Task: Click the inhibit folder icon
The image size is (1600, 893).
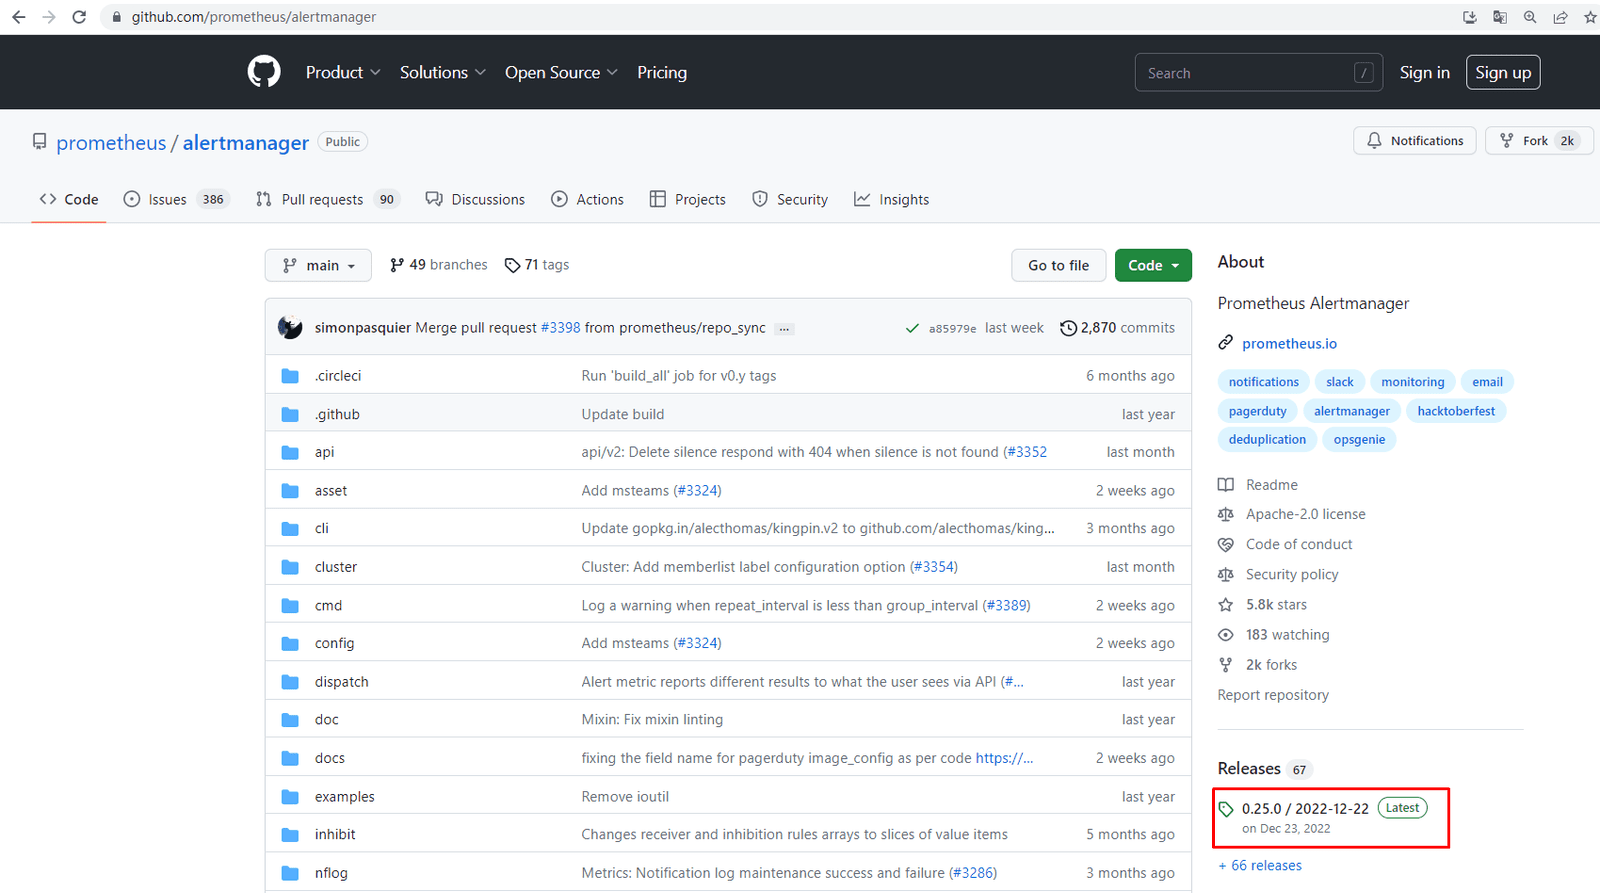Action: pyautogui.click(x=290, y=835)
